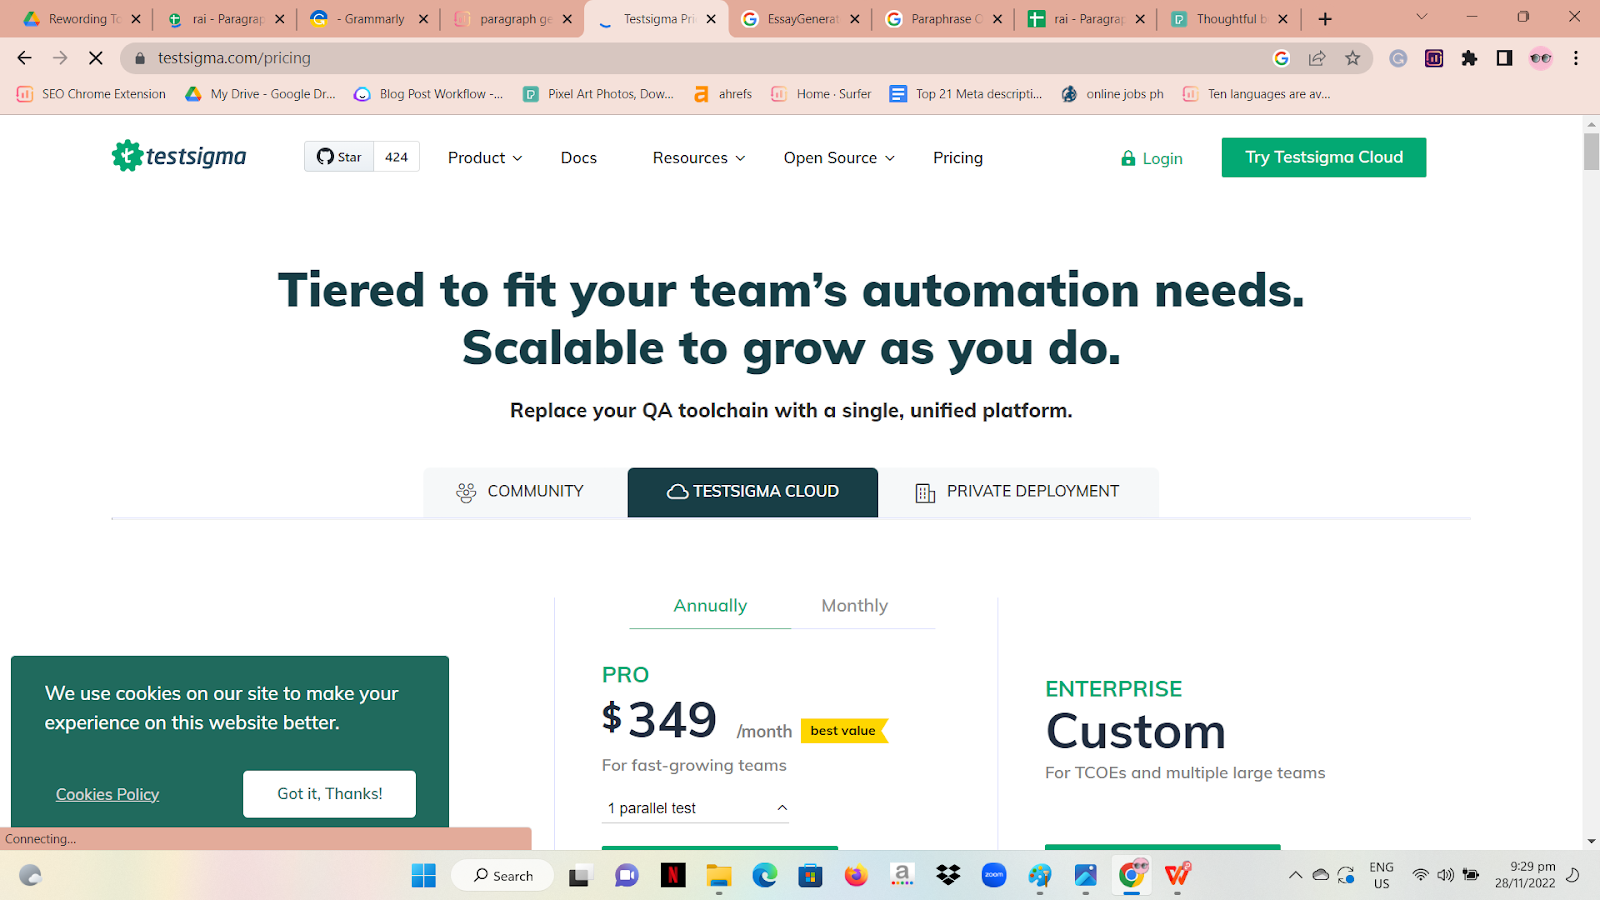The width and height of the screenshot is (1600, 900).
Task: Open the My Drive - Google Drive bookmark
Action: coord(260,94)
